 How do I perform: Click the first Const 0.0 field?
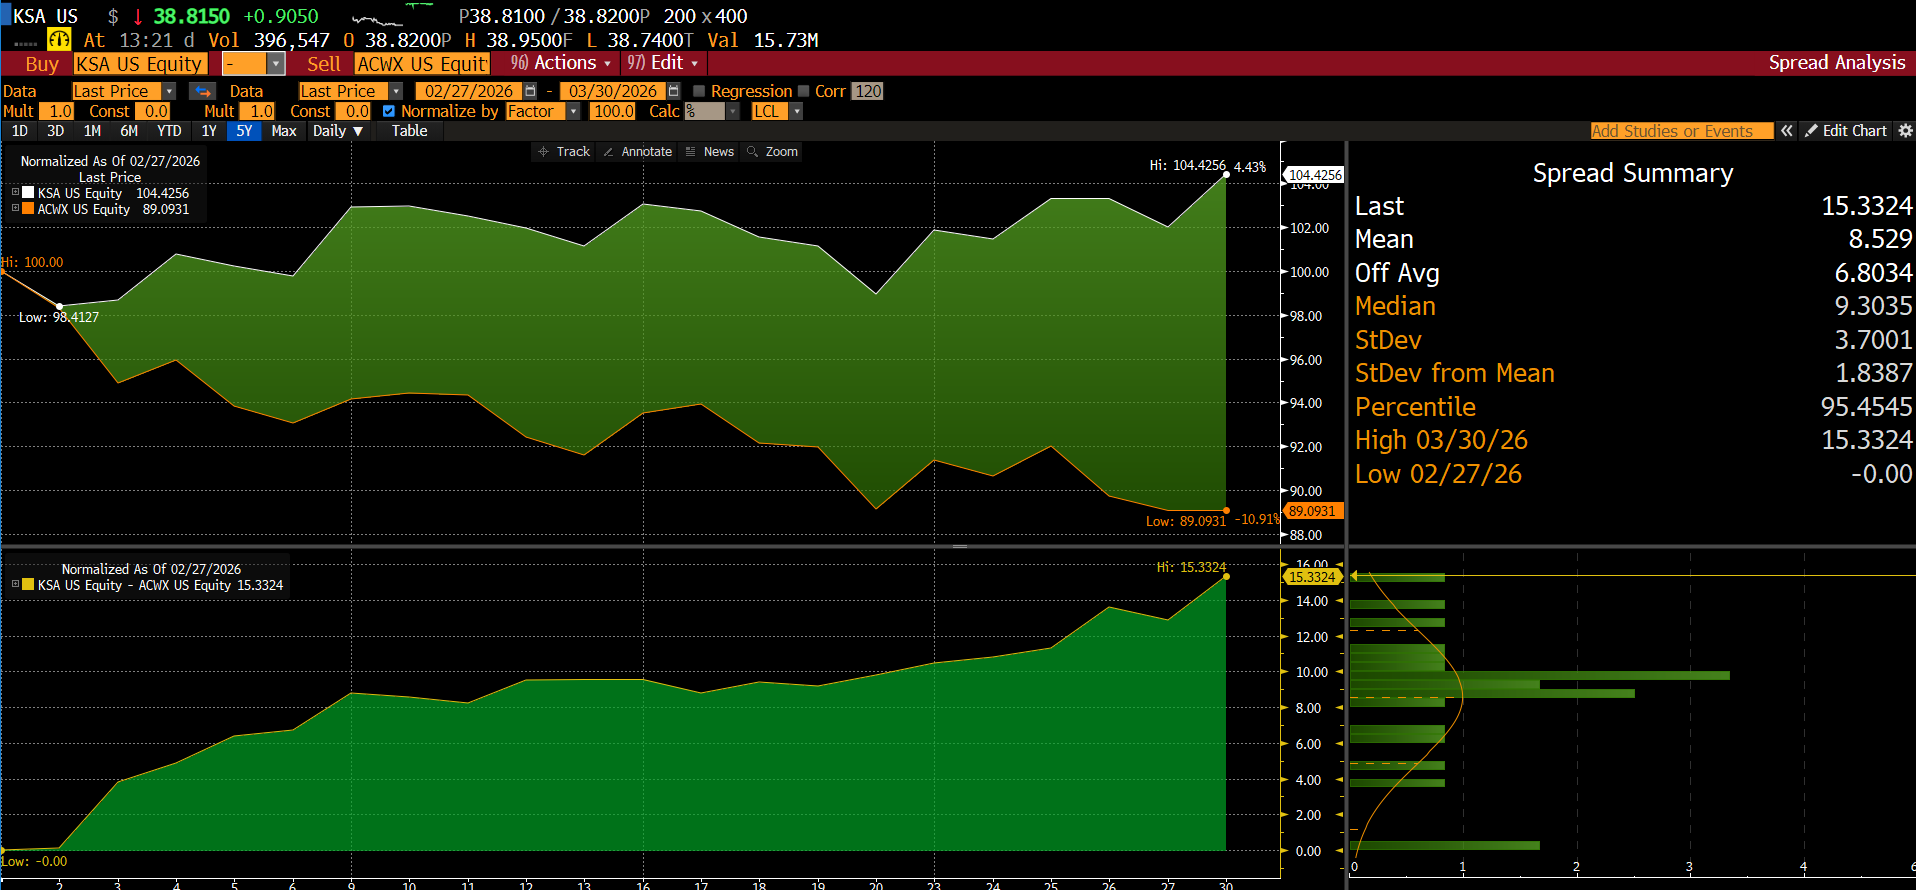pyautogui.click(x=154, y=111)
